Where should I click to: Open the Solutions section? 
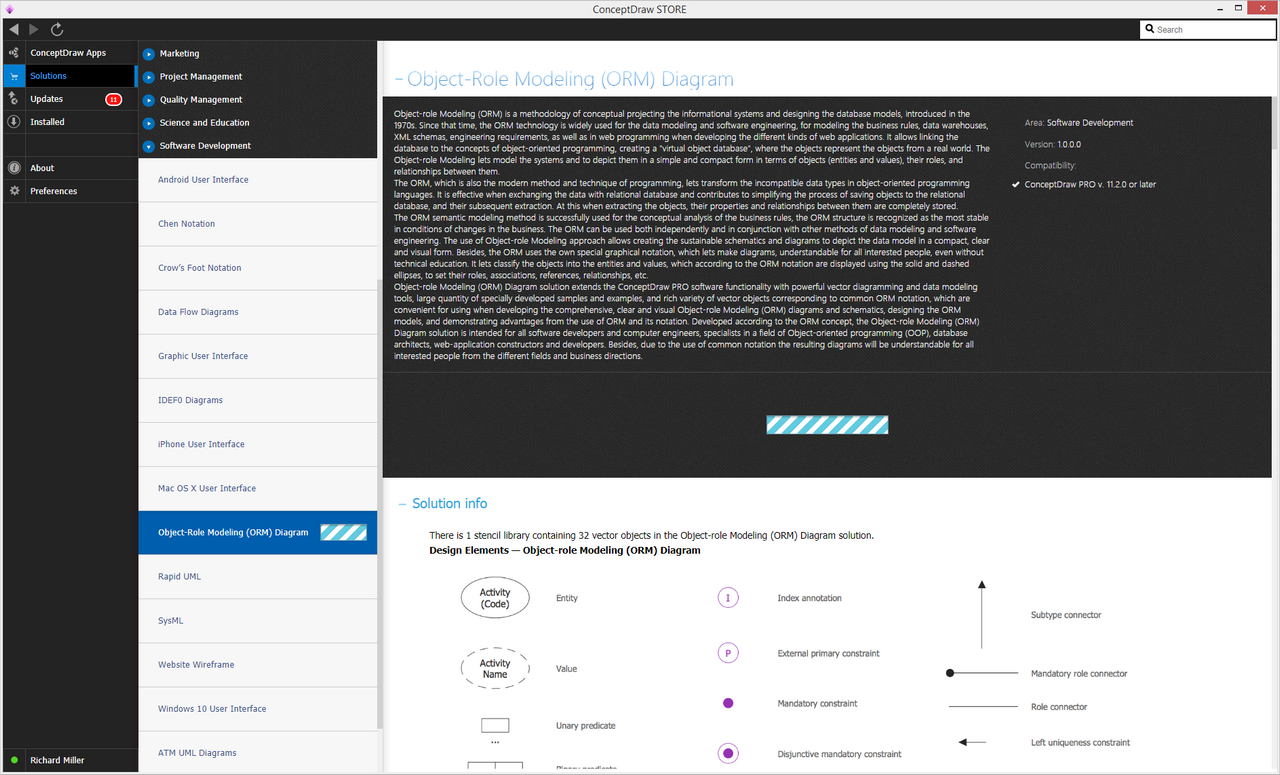coord(48,76)
